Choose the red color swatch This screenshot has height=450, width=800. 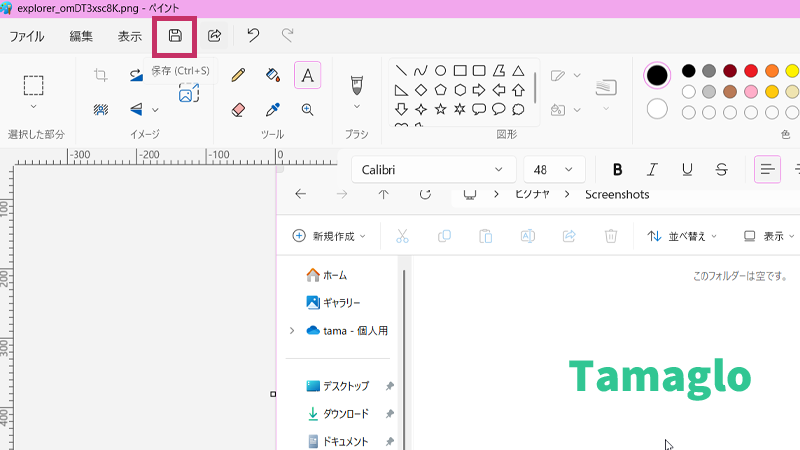click(x=753, y=71)
